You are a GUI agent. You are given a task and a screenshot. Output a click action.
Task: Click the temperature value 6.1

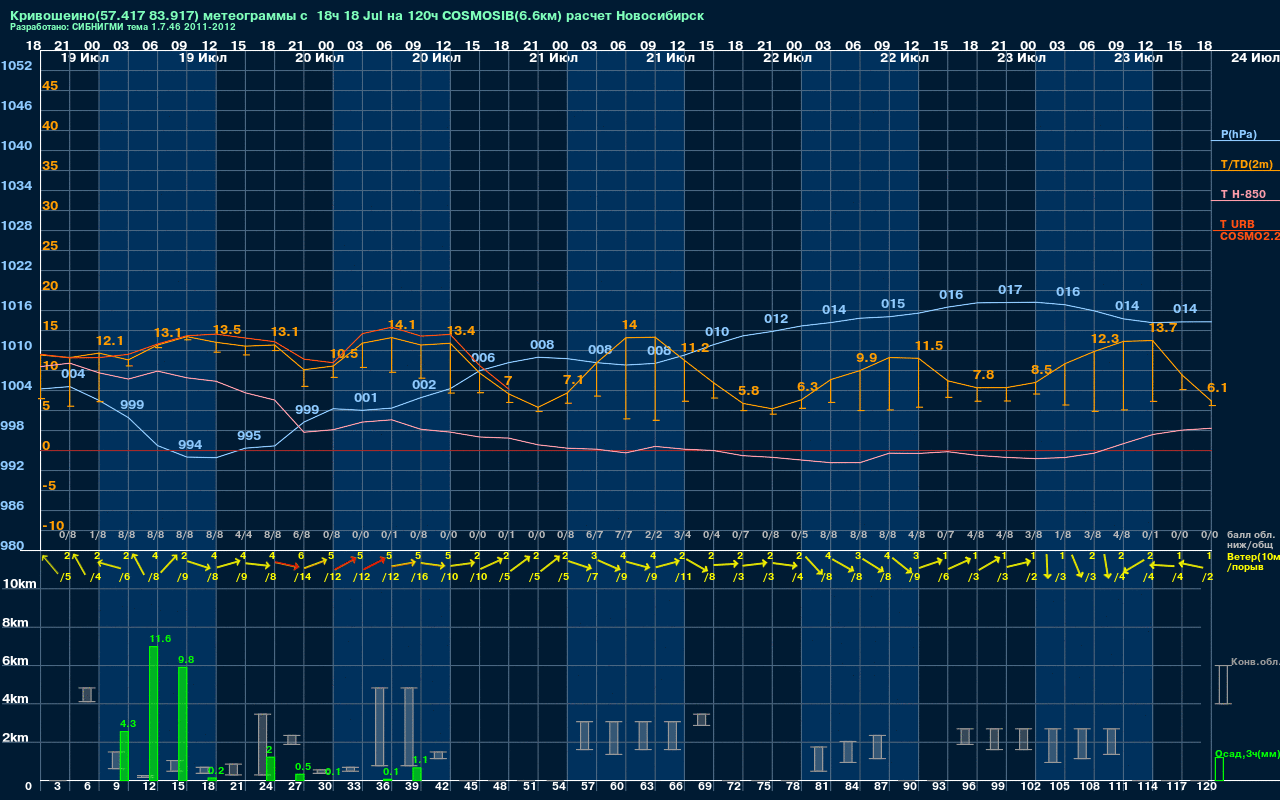pyautogui.click(x=1218, y=388)
